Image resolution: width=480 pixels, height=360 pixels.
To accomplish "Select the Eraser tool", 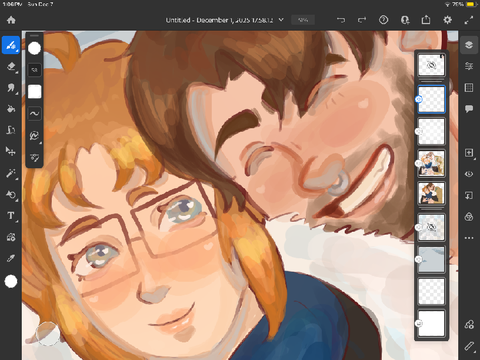I will tap(11, 67).
